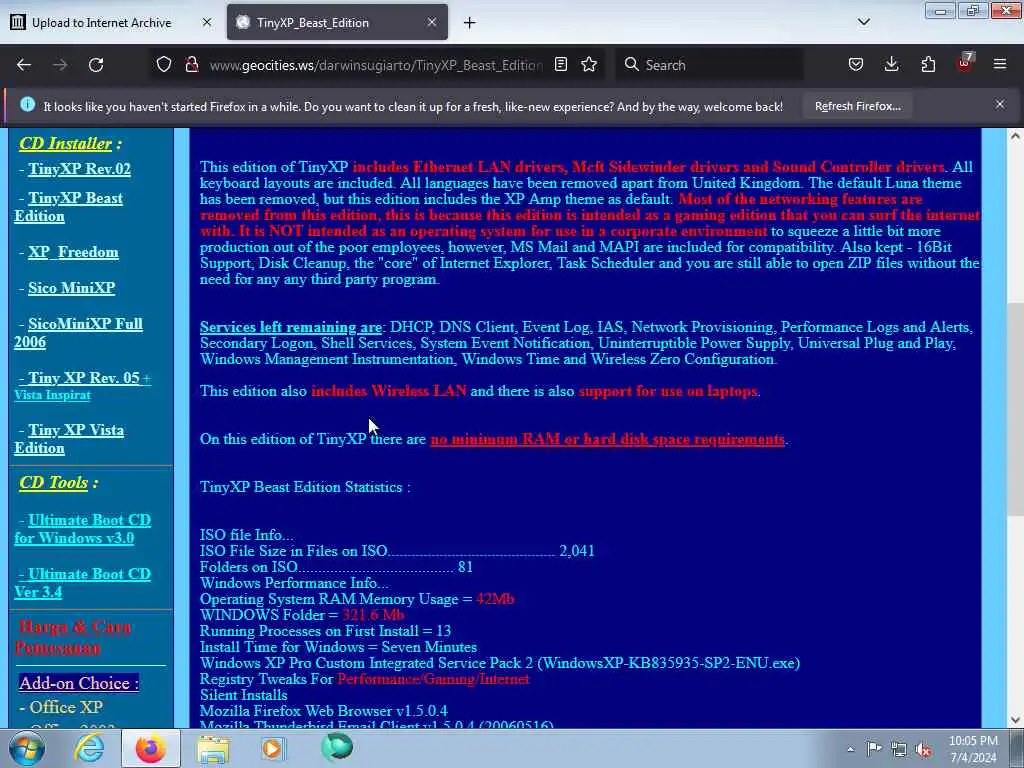Image resolution: width=1024 pixels, height=768 pixels.
Task: Open the SicoMiniXP Full 2006 link
Action: pos(78,332)
